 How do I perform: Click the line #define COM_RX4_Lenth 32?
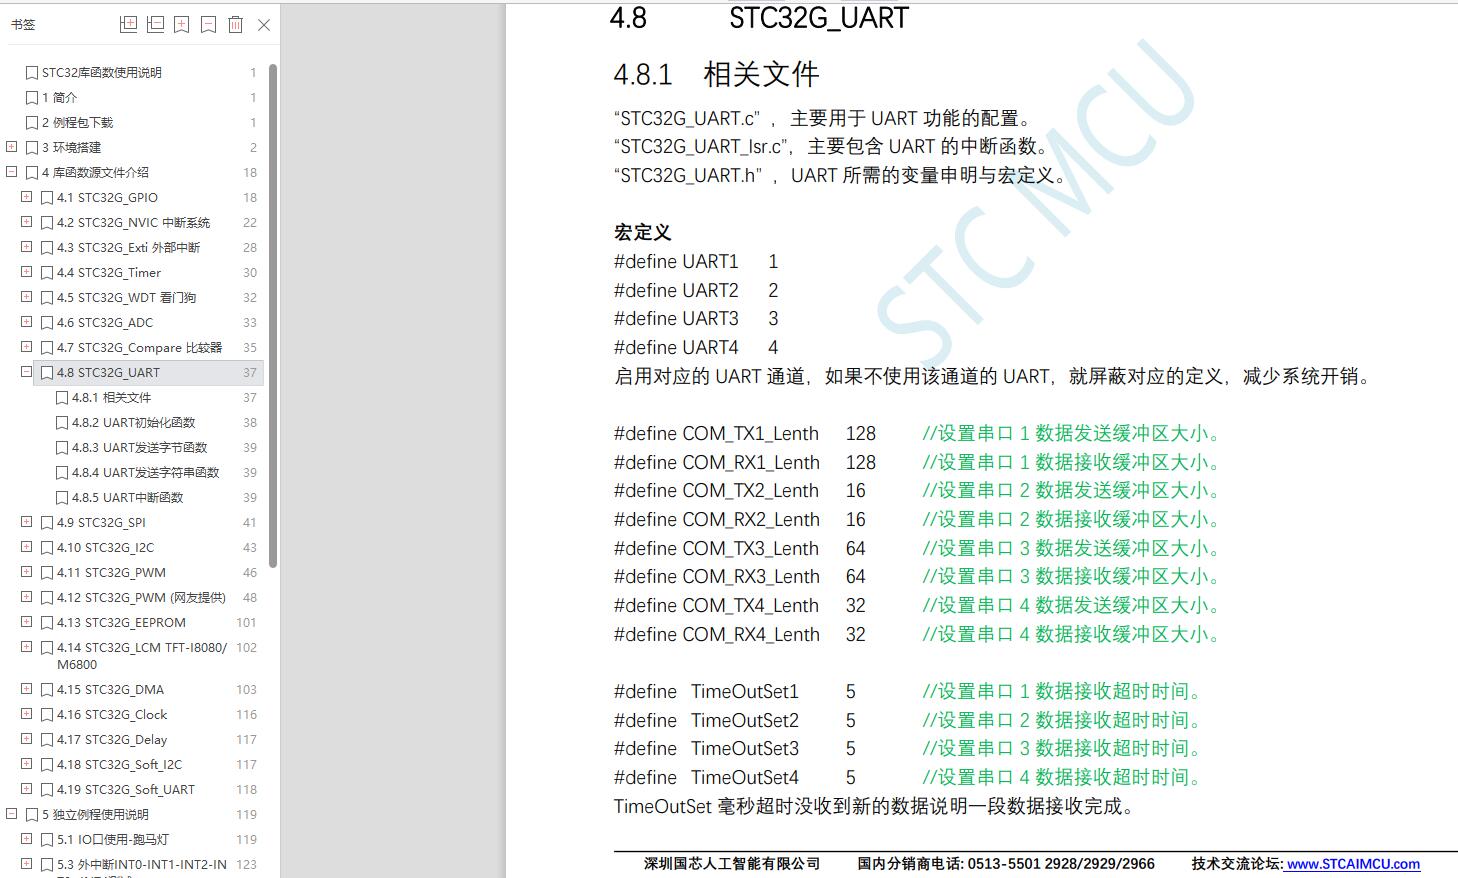pos(739,635)
